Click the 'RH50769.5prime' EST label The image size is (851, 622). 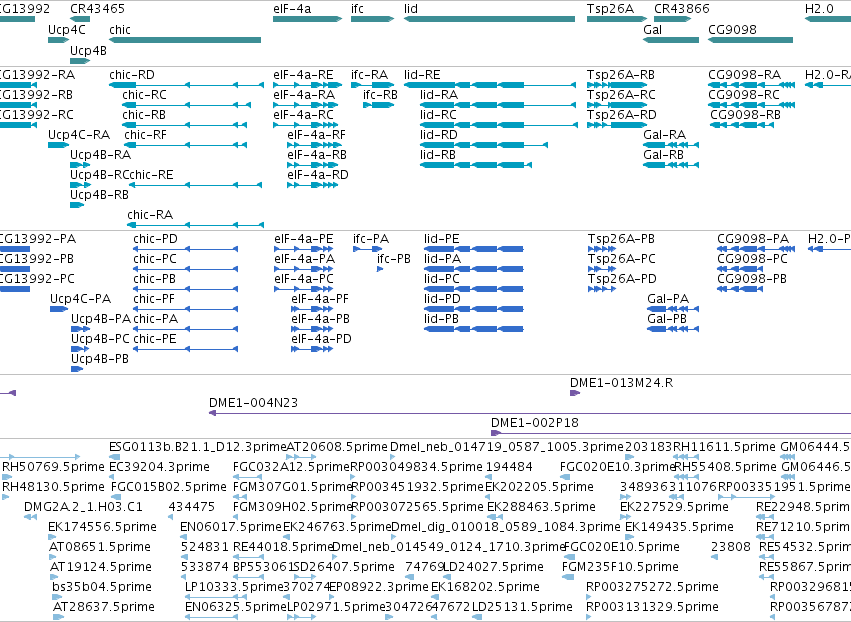point(53,467)
